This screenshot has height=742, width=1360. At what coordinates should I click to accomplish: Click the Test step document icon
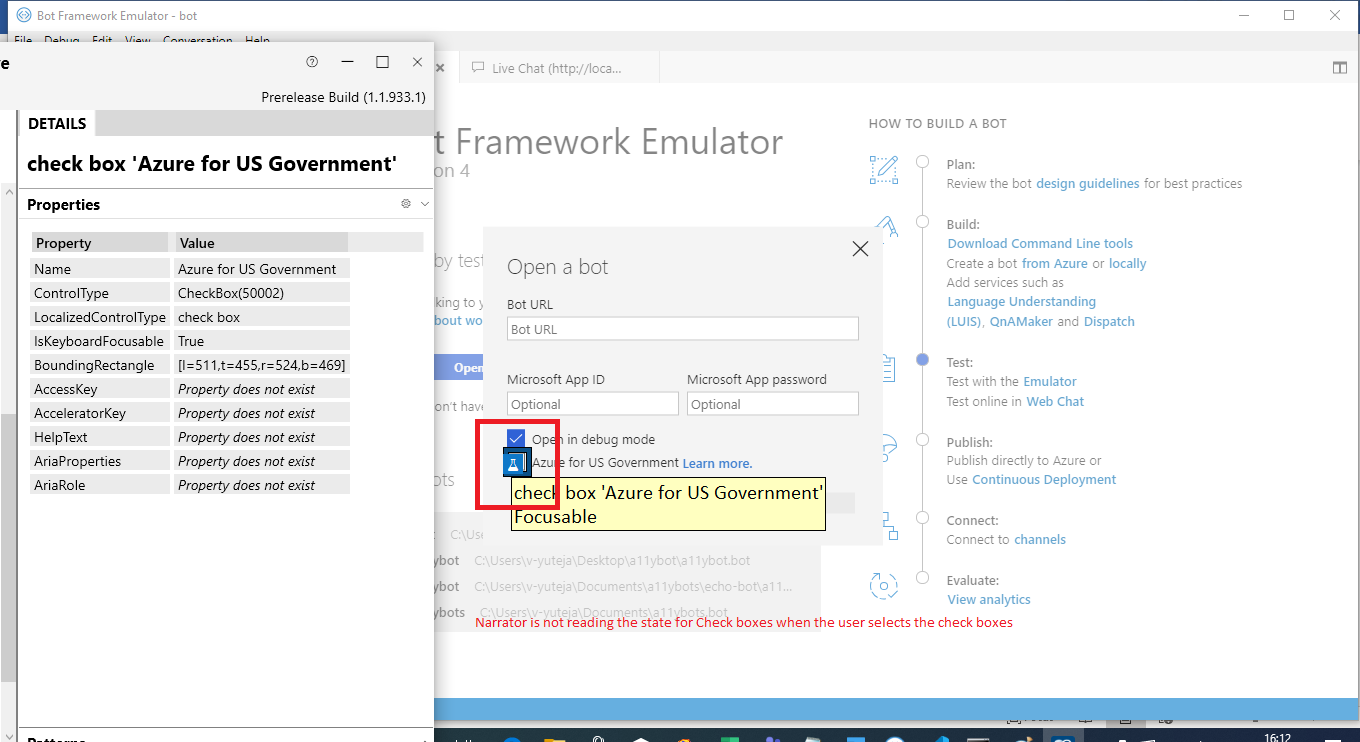[889, 369]
